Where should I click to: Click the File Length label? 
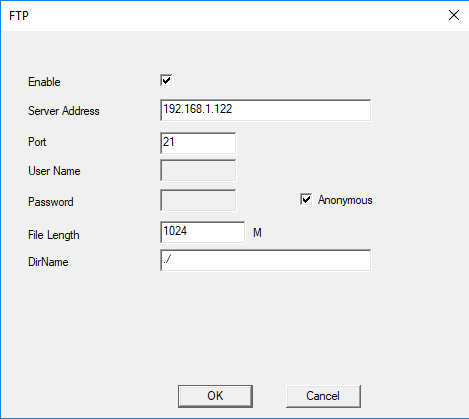tap(54, 235)
